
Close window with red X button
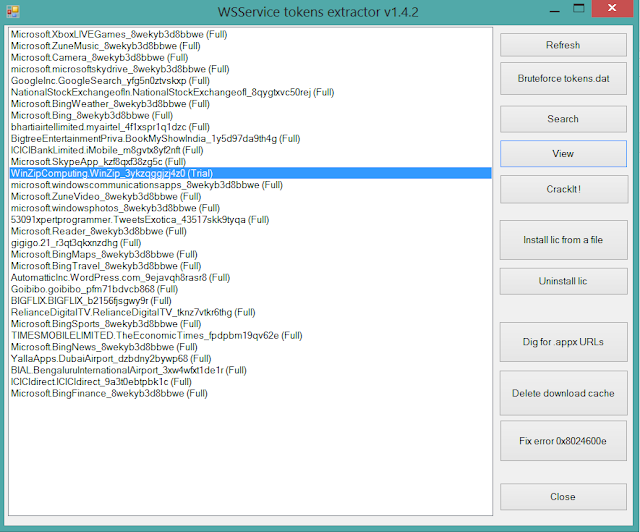click(x=612, y=9)
